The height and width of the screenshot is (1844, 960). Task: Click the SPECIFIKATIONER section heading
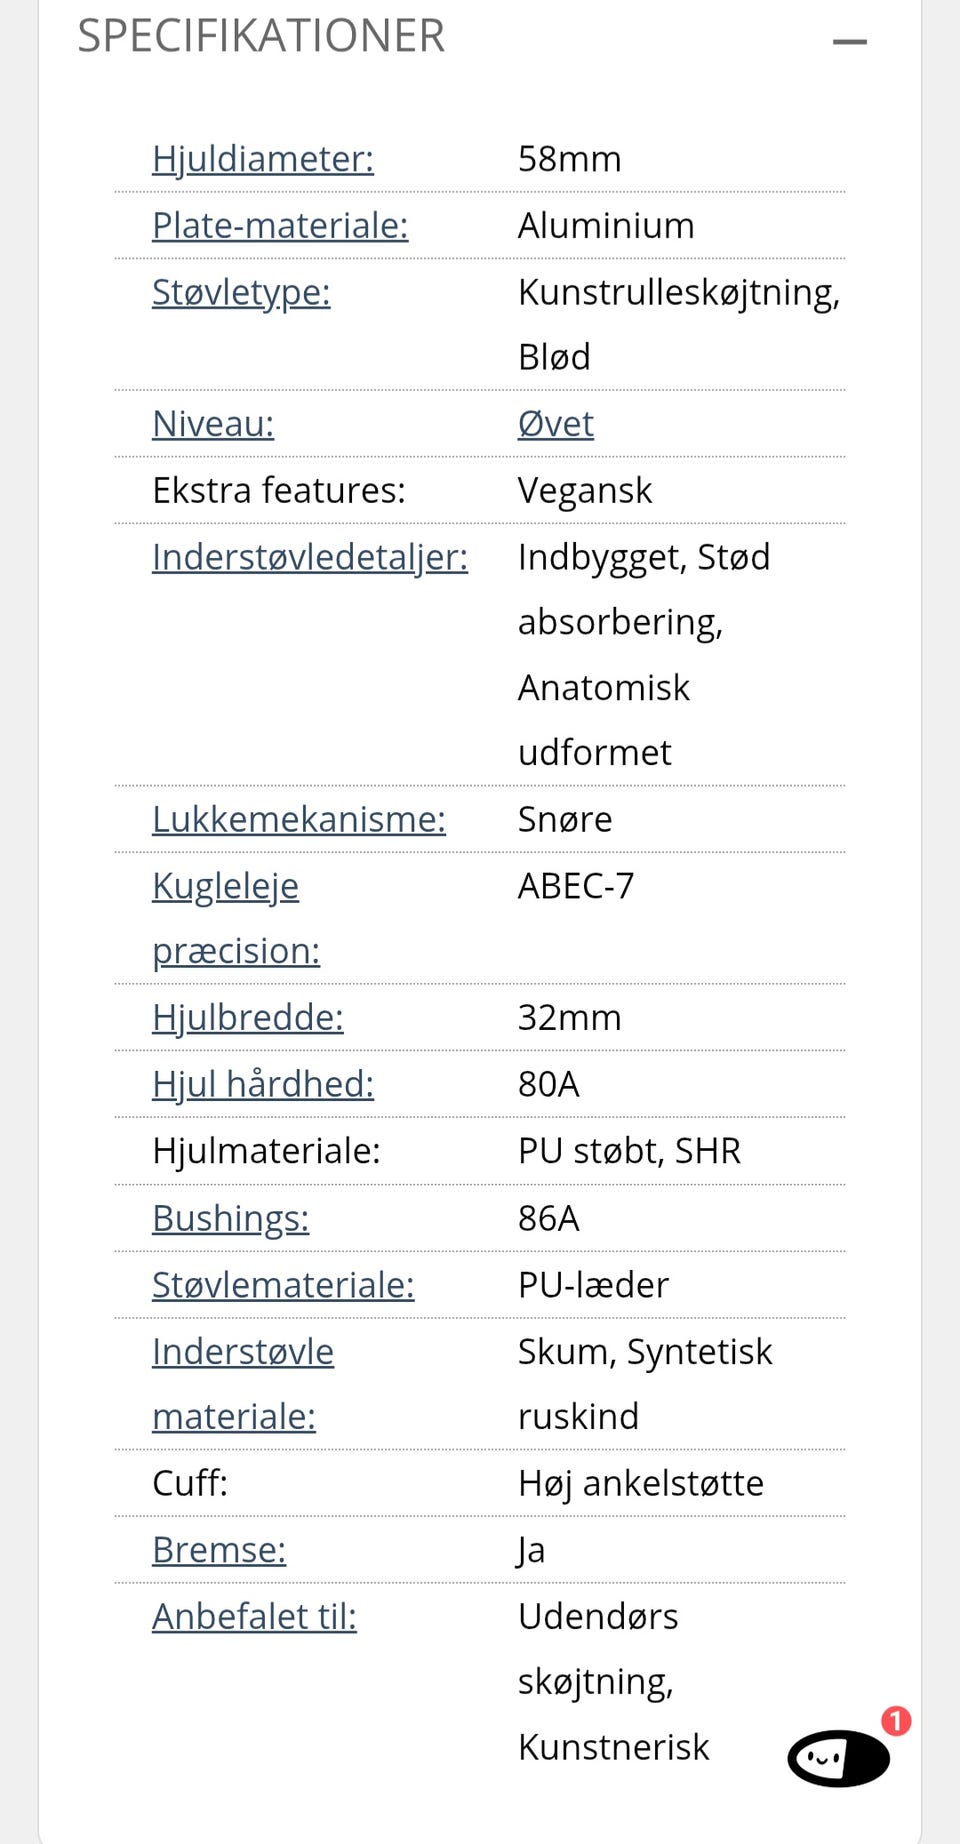tap(261, 36)
